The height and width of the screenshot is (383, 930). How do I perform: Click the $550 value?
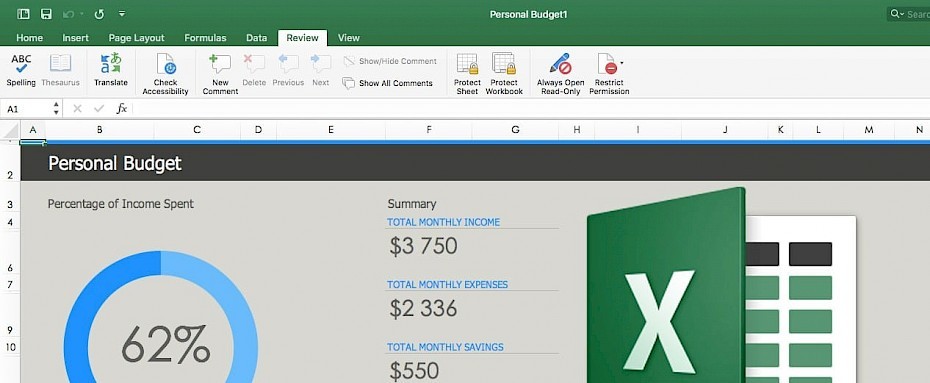[414, 371]
